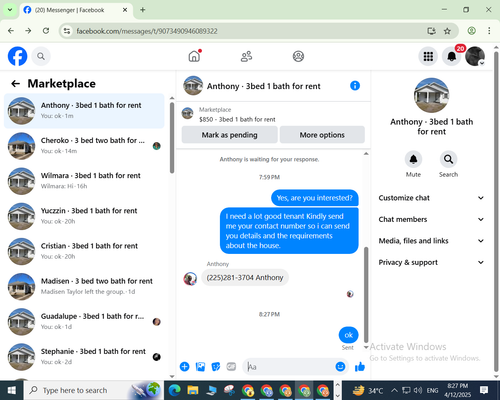This screenshot has height=400, width=500.
Task: Click Anthony's avatar beside phone number message
Action: click(190, 278)
